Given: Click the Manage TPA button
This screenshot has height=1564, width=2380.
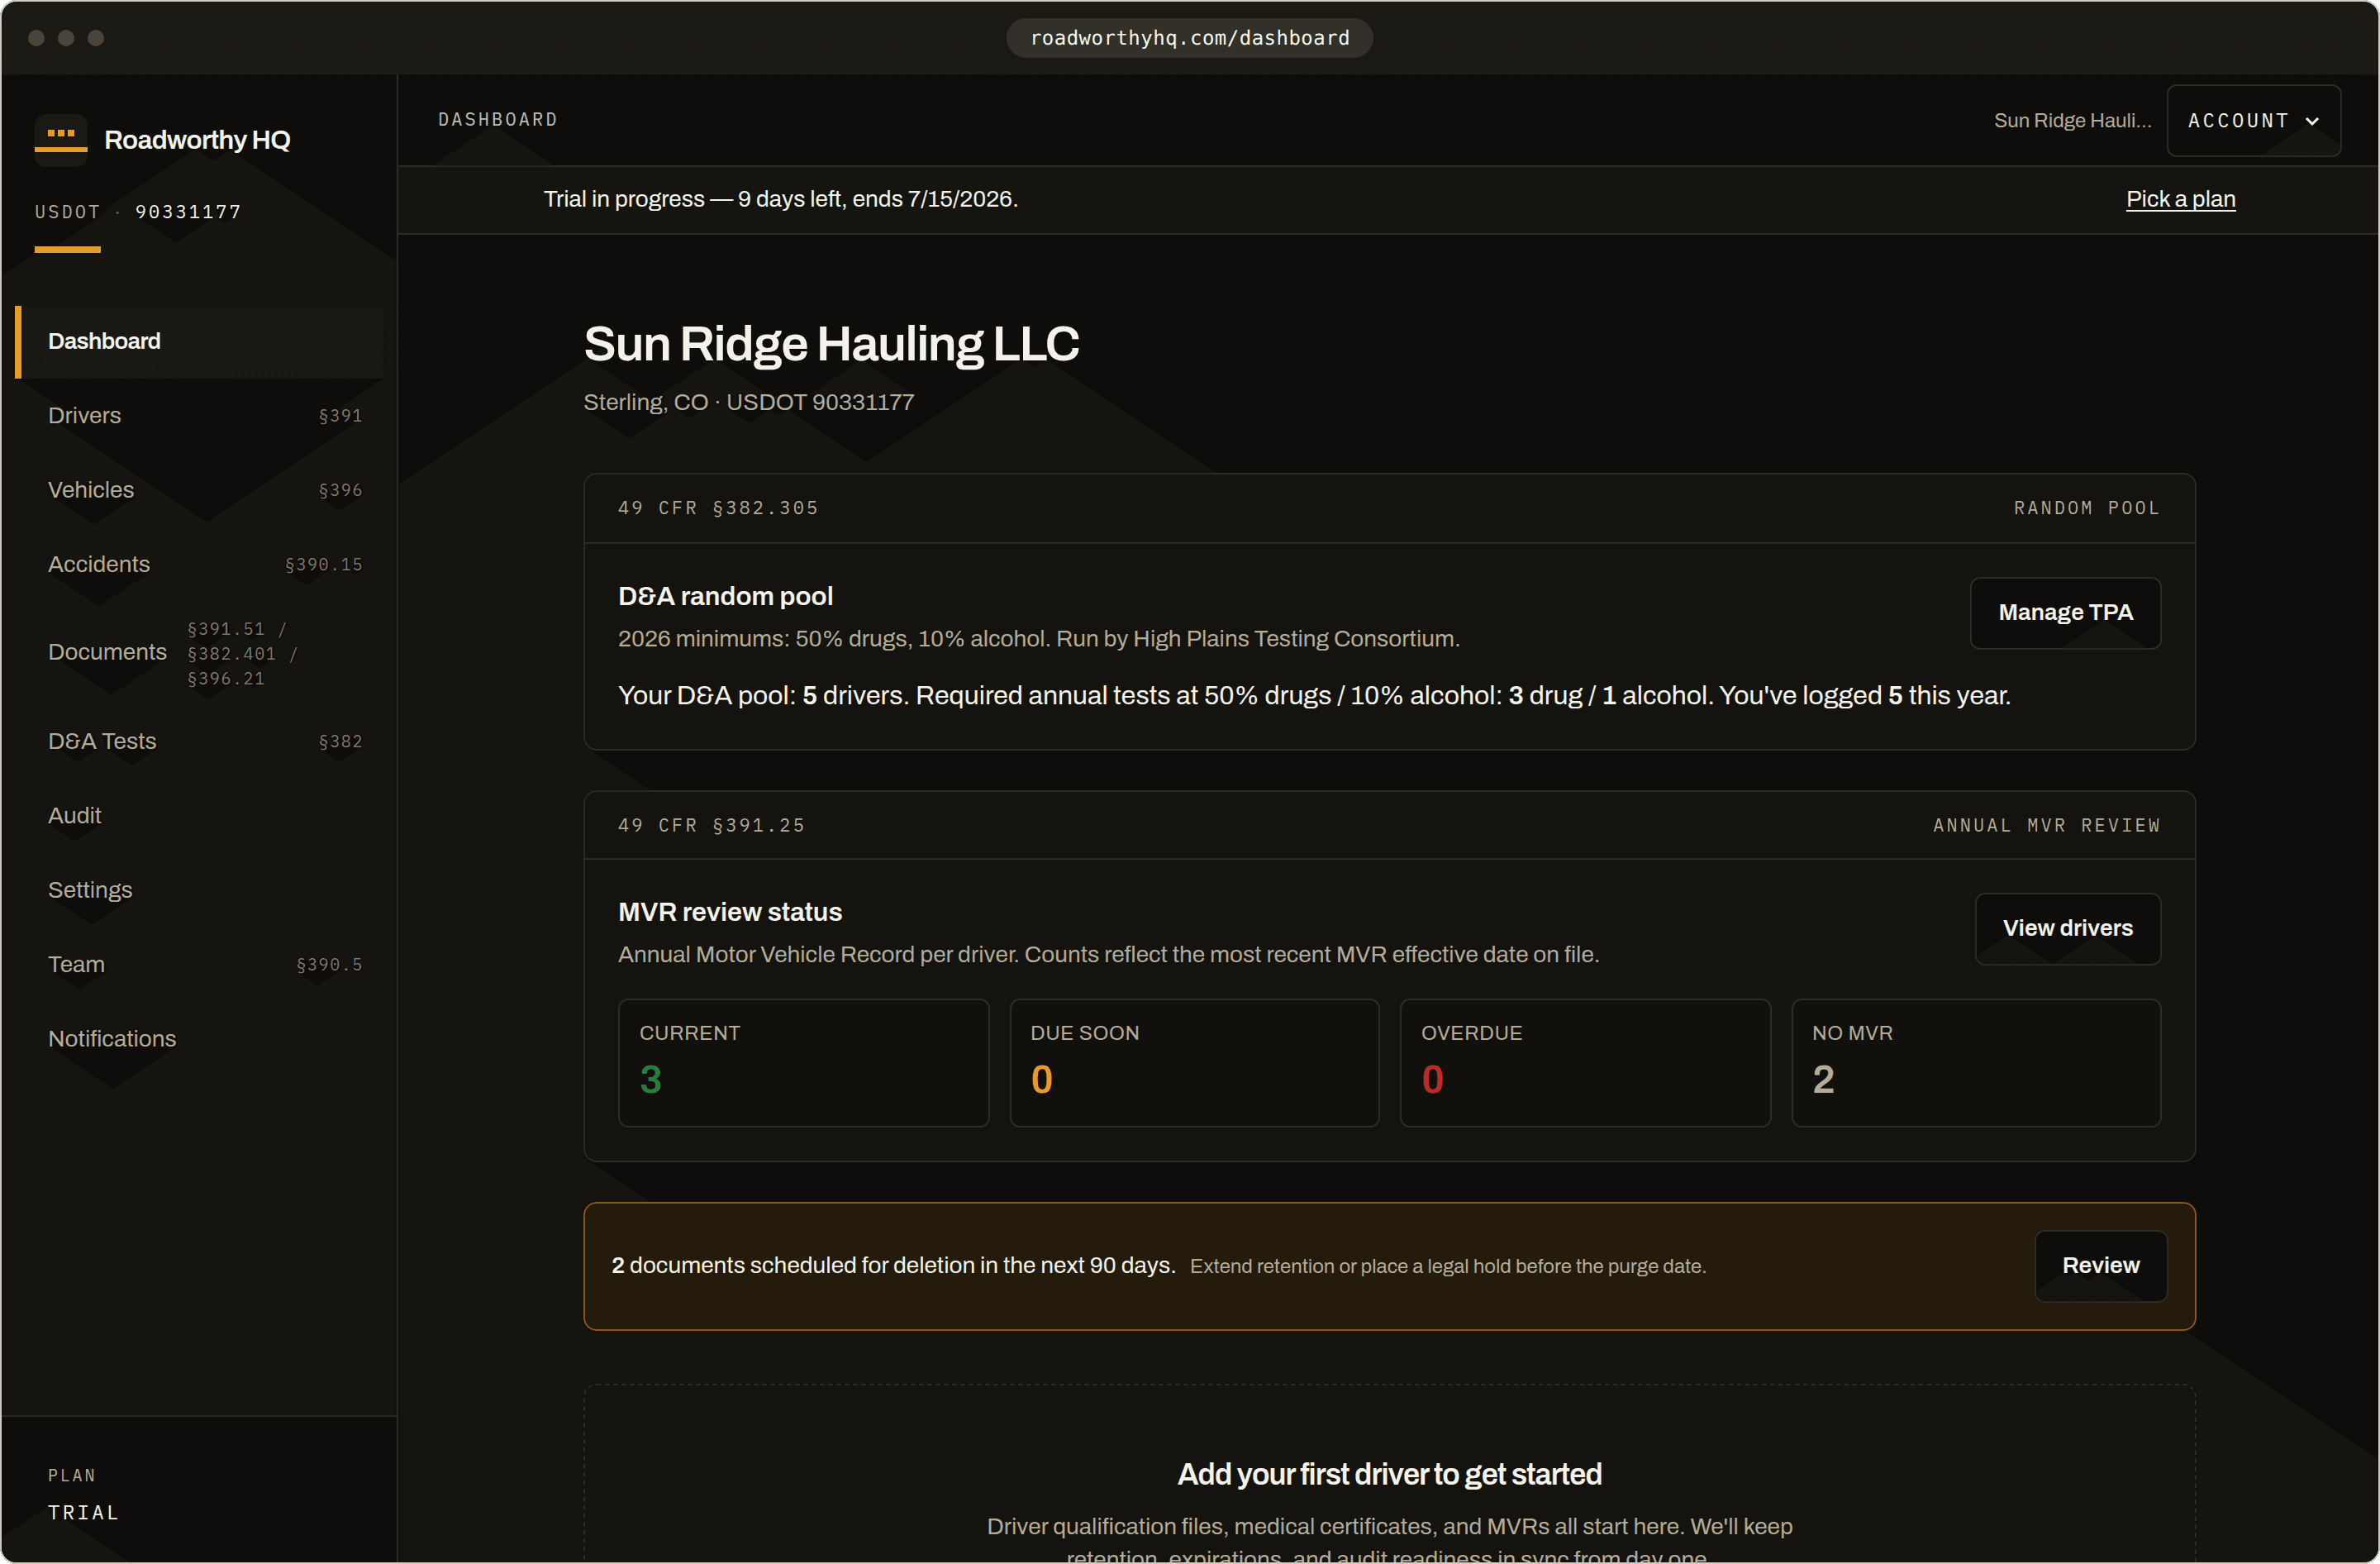Looking at the screenshot, I should (2065, 613).
